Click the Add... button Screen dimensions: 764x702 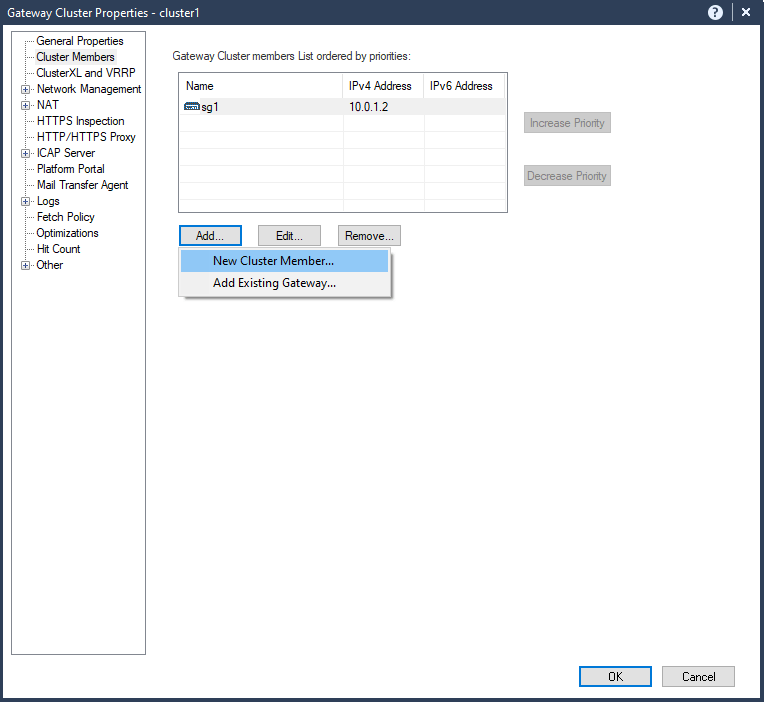210,236
